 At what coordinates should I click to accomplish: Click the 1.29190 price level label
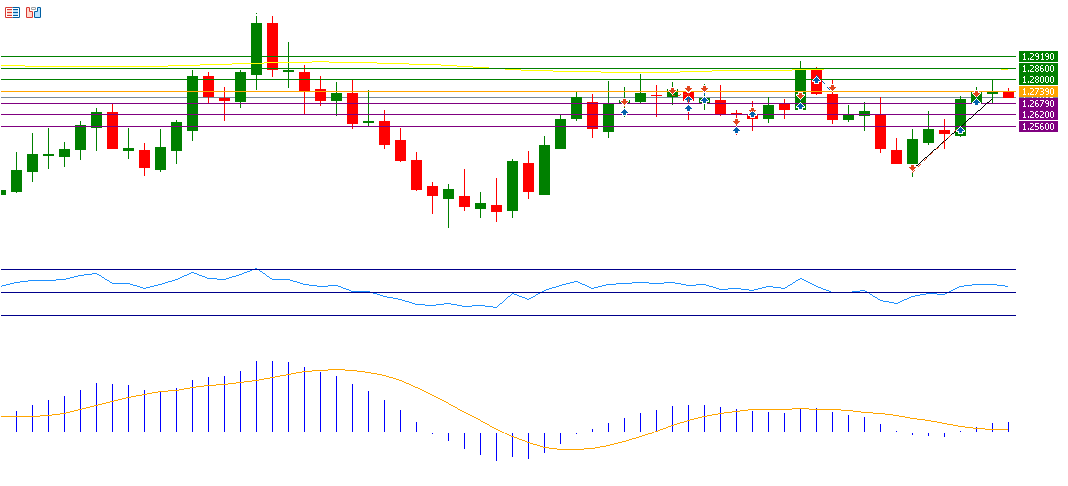[1035, 57]
